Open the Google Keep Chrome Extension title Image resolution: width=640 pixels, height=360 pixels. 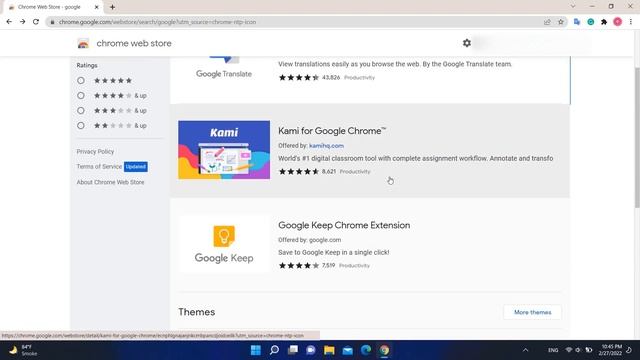tap(344, 225)
